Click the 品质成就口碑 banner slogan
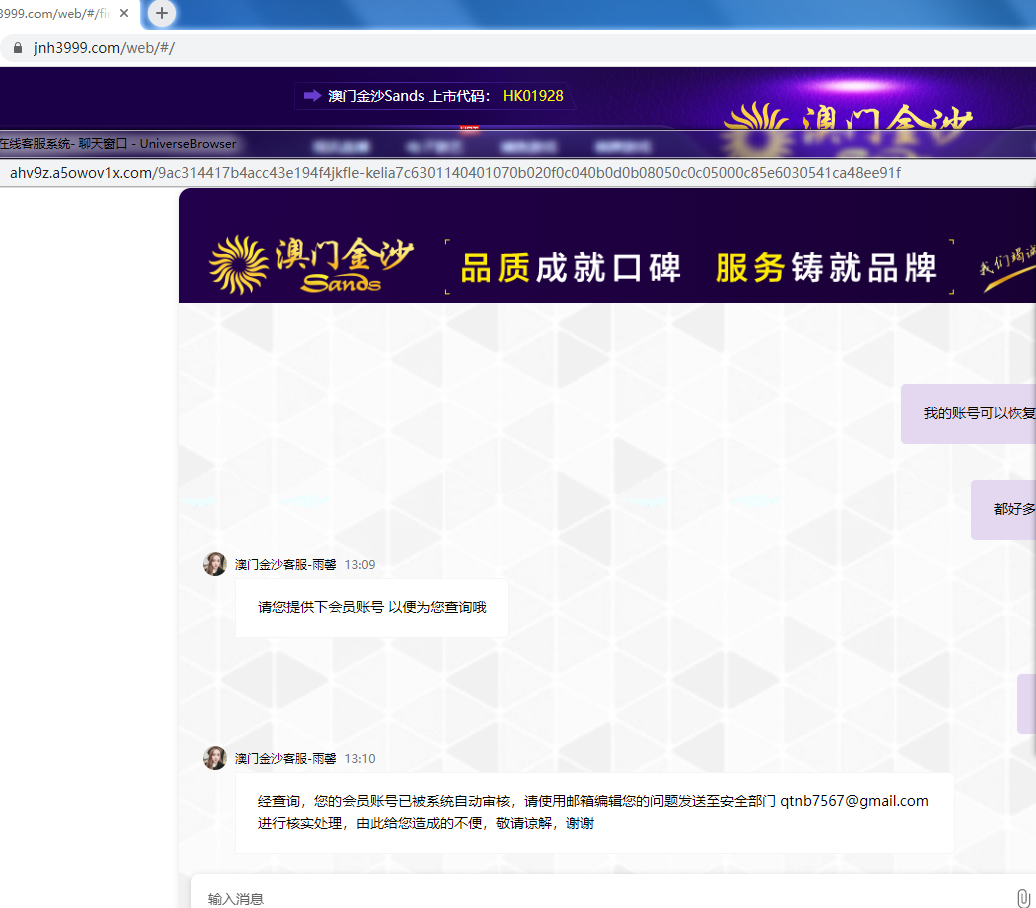 [570, 268]
